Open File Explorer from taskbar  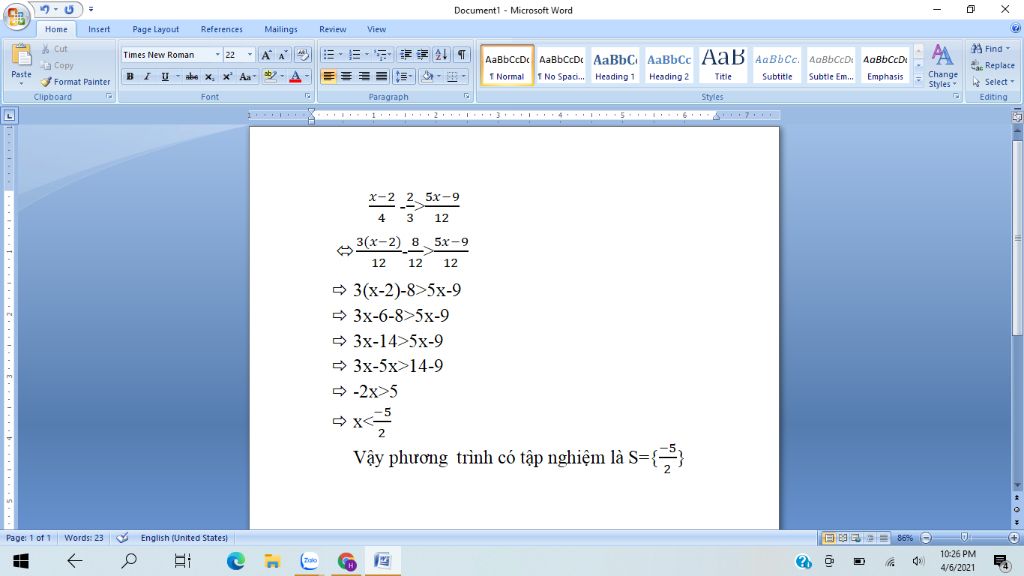pyautogui.click(x=272, y=560)
